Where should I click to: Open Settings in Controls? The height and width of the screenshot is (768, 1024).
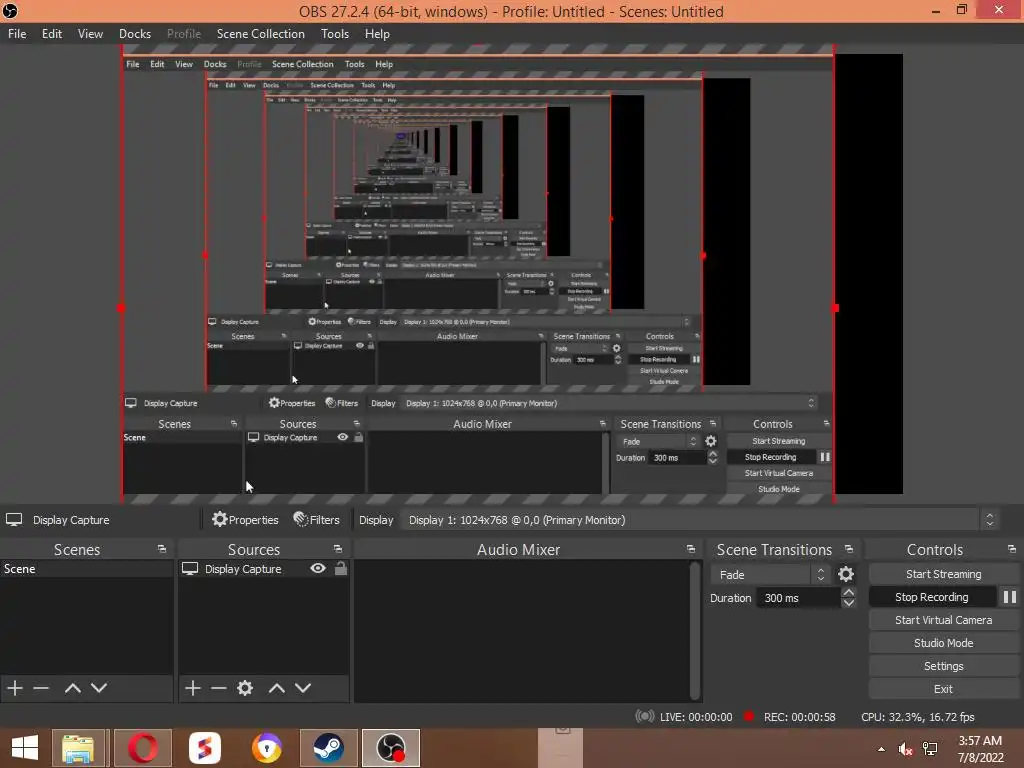(x=944, y=666)
